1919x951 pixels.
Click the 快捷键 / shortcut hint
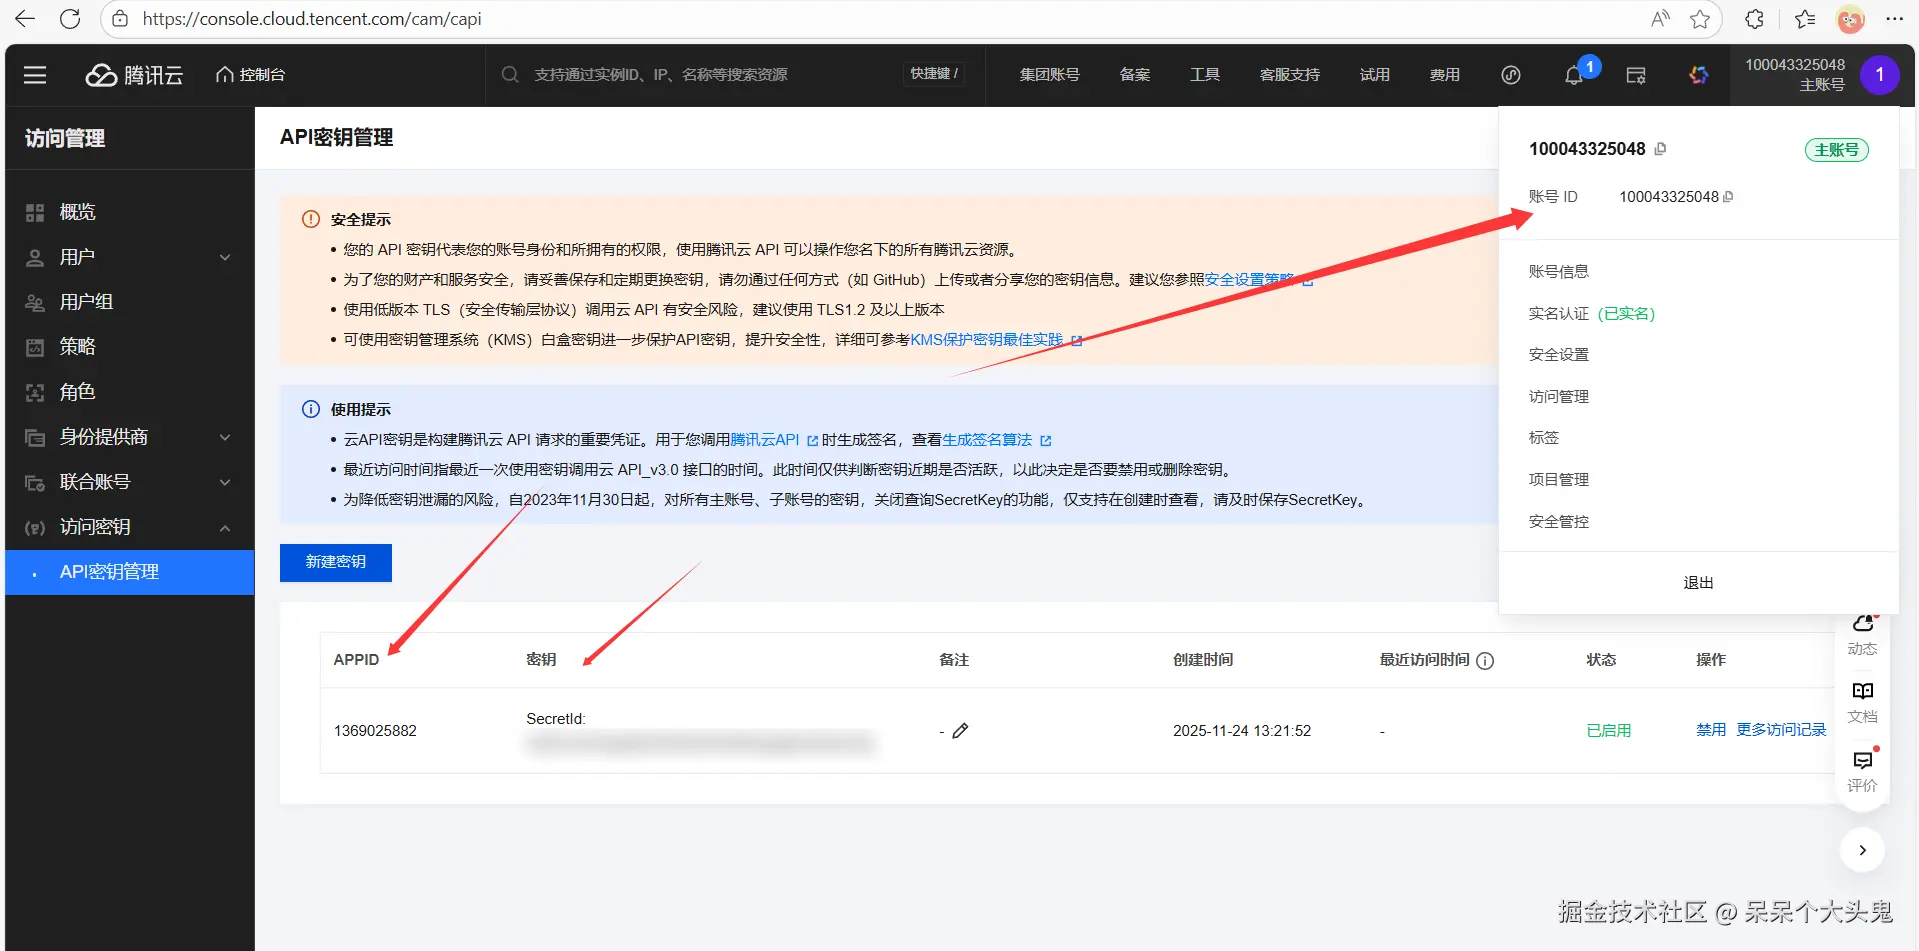click(x=934, y=74)
